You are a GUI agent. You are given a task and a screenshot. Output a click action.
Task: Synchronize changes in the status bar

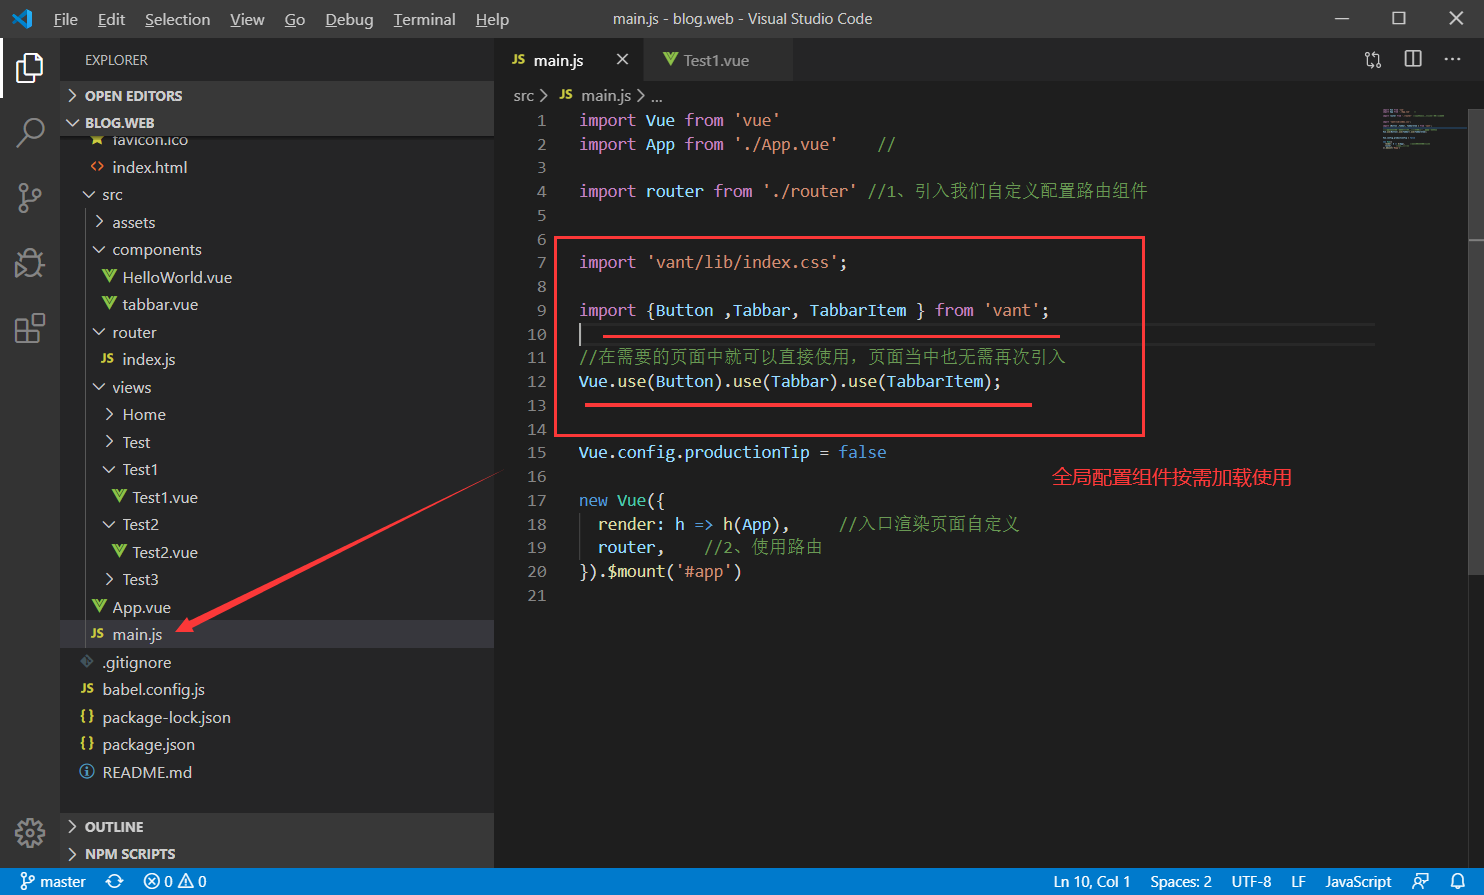click(x=115, y=881)
